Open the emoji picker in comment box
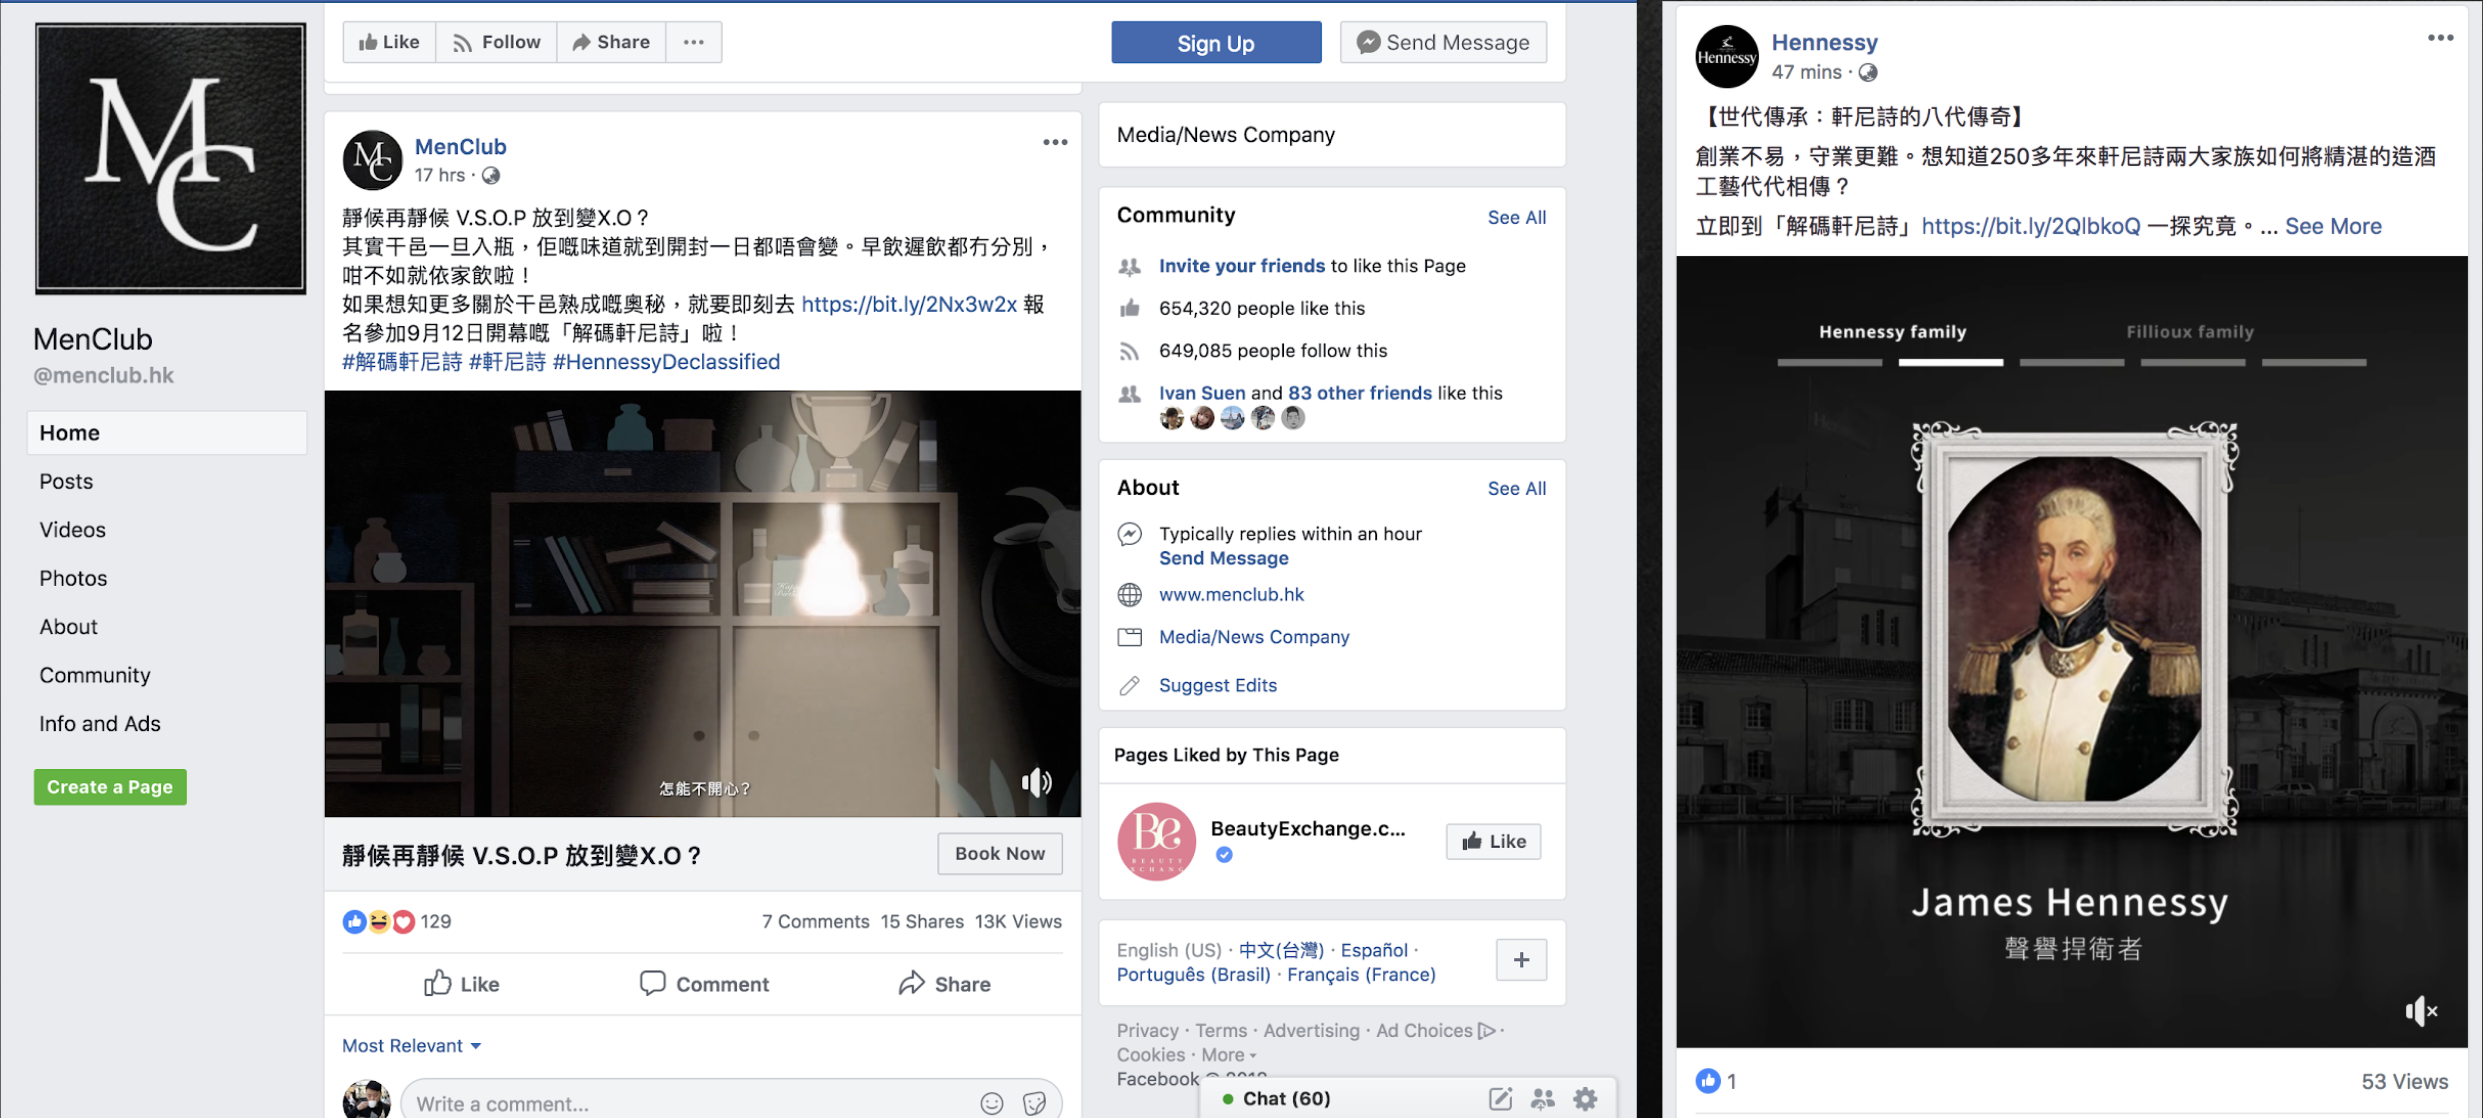Image resolution: width=2483 pixels, height=1118 pixels. (x=991, y=1103)
